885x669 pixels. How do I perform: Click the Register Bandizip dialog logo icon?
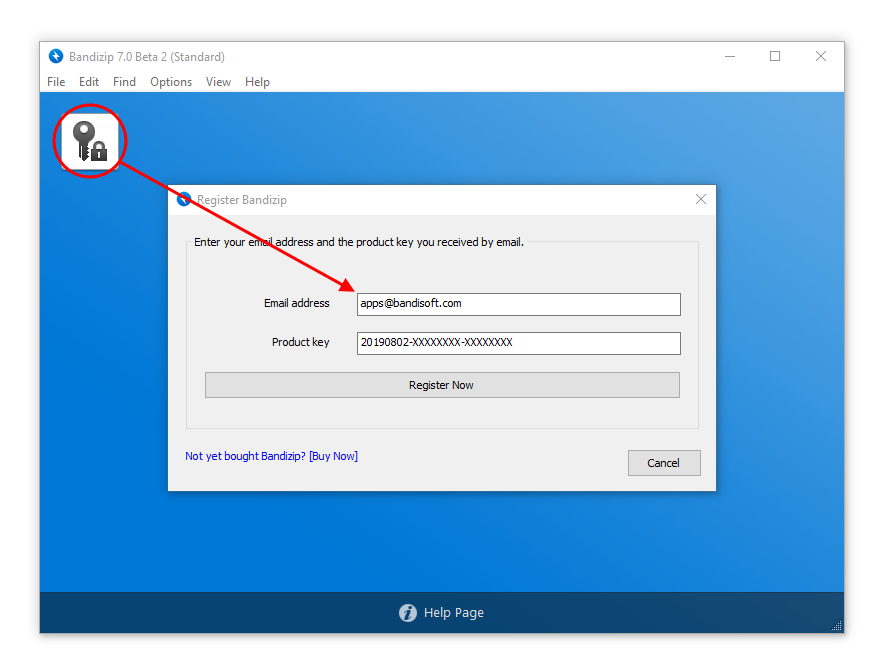pos(183,200)
